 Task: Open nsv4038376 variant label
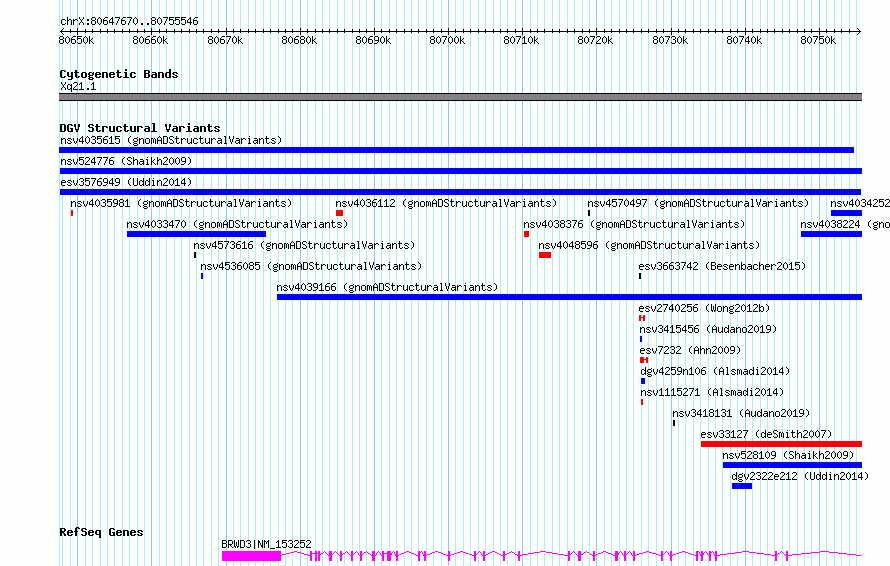click(634, 224)
